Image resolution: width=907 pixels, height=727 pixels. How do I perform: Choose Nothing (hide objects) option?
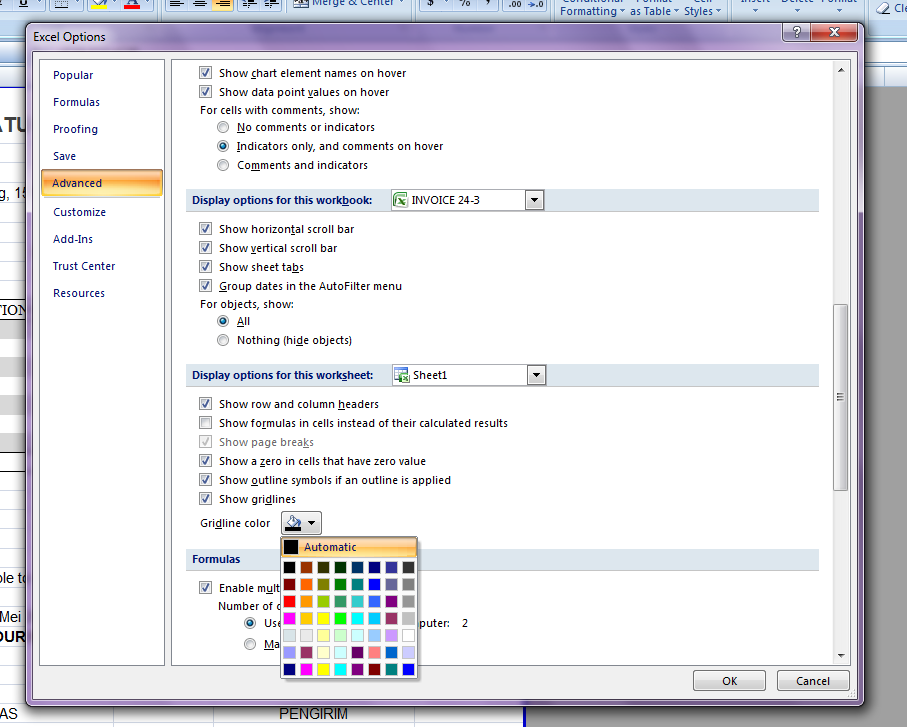tap(223, 341)
